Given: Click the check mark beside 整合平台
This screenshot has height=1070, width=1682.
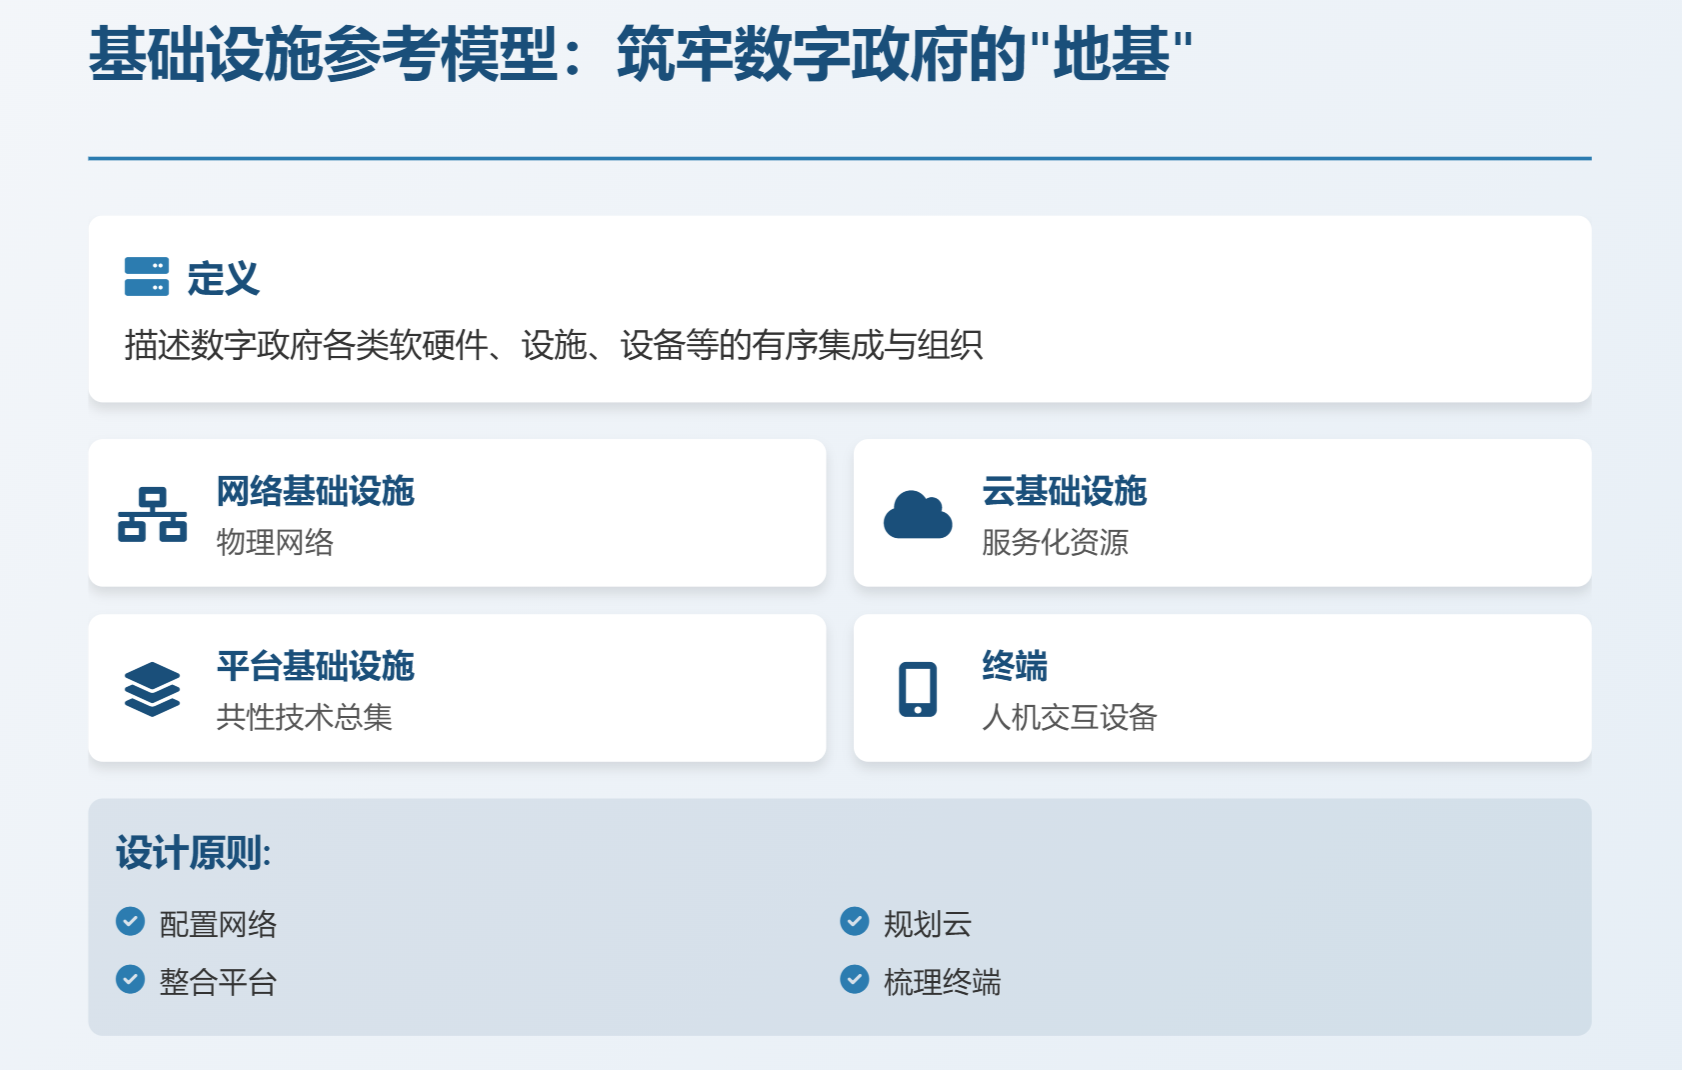Looking at the screenshot, I should [130, 979].
